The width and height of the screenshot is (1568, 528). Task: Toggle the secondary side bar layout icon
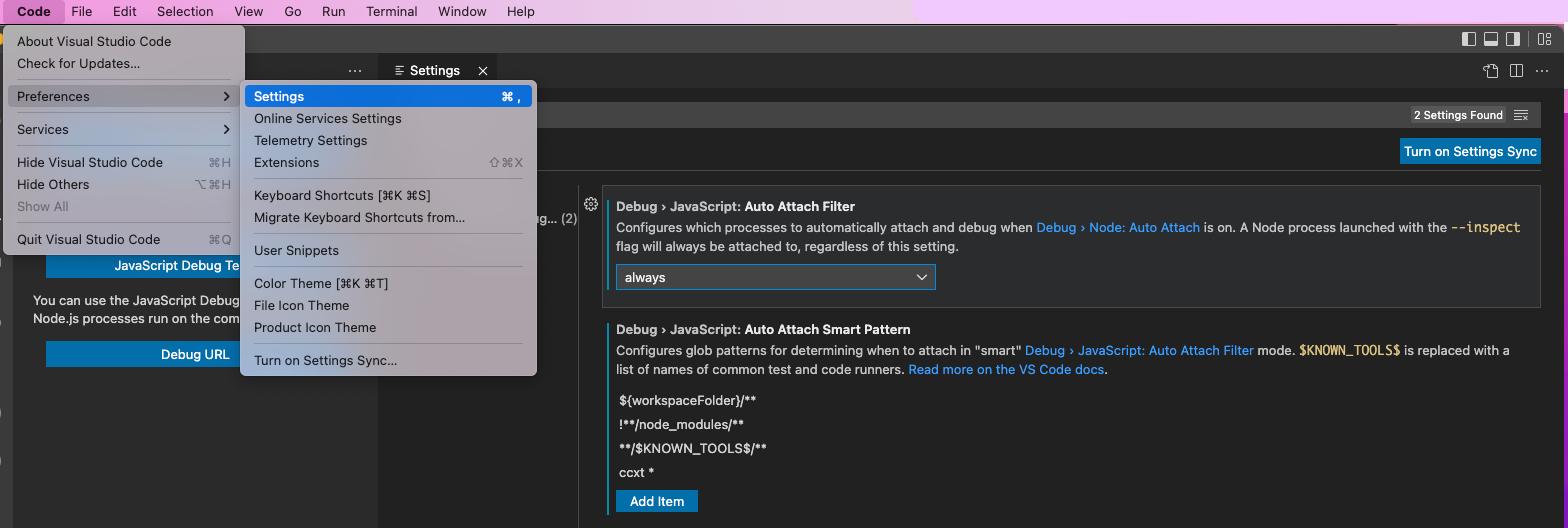pos(1513,39)
